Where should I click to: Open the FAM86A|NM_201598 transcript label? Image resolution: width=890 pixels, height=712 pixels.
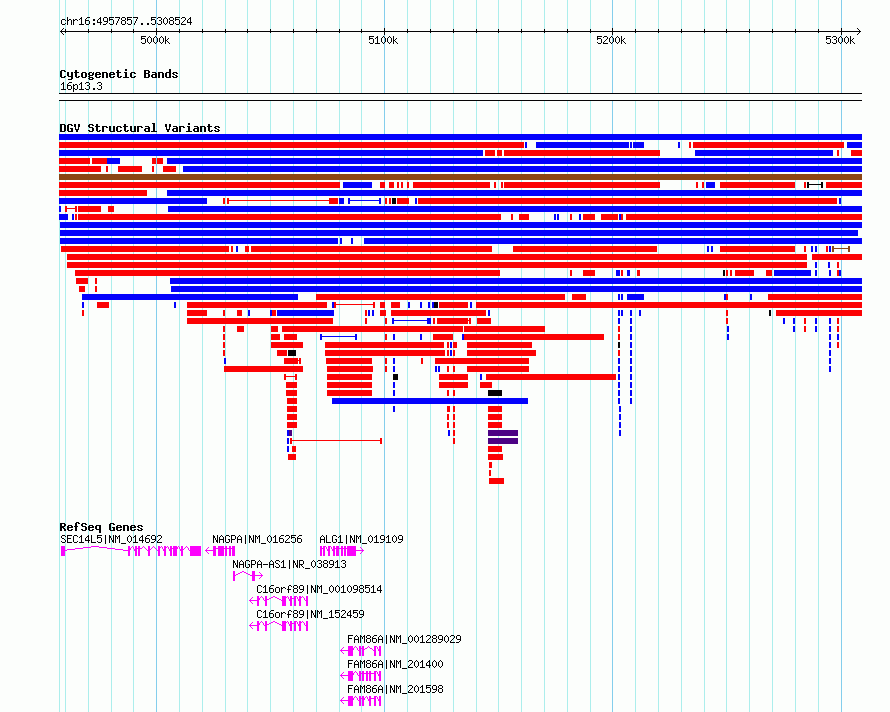pos(395,689)
